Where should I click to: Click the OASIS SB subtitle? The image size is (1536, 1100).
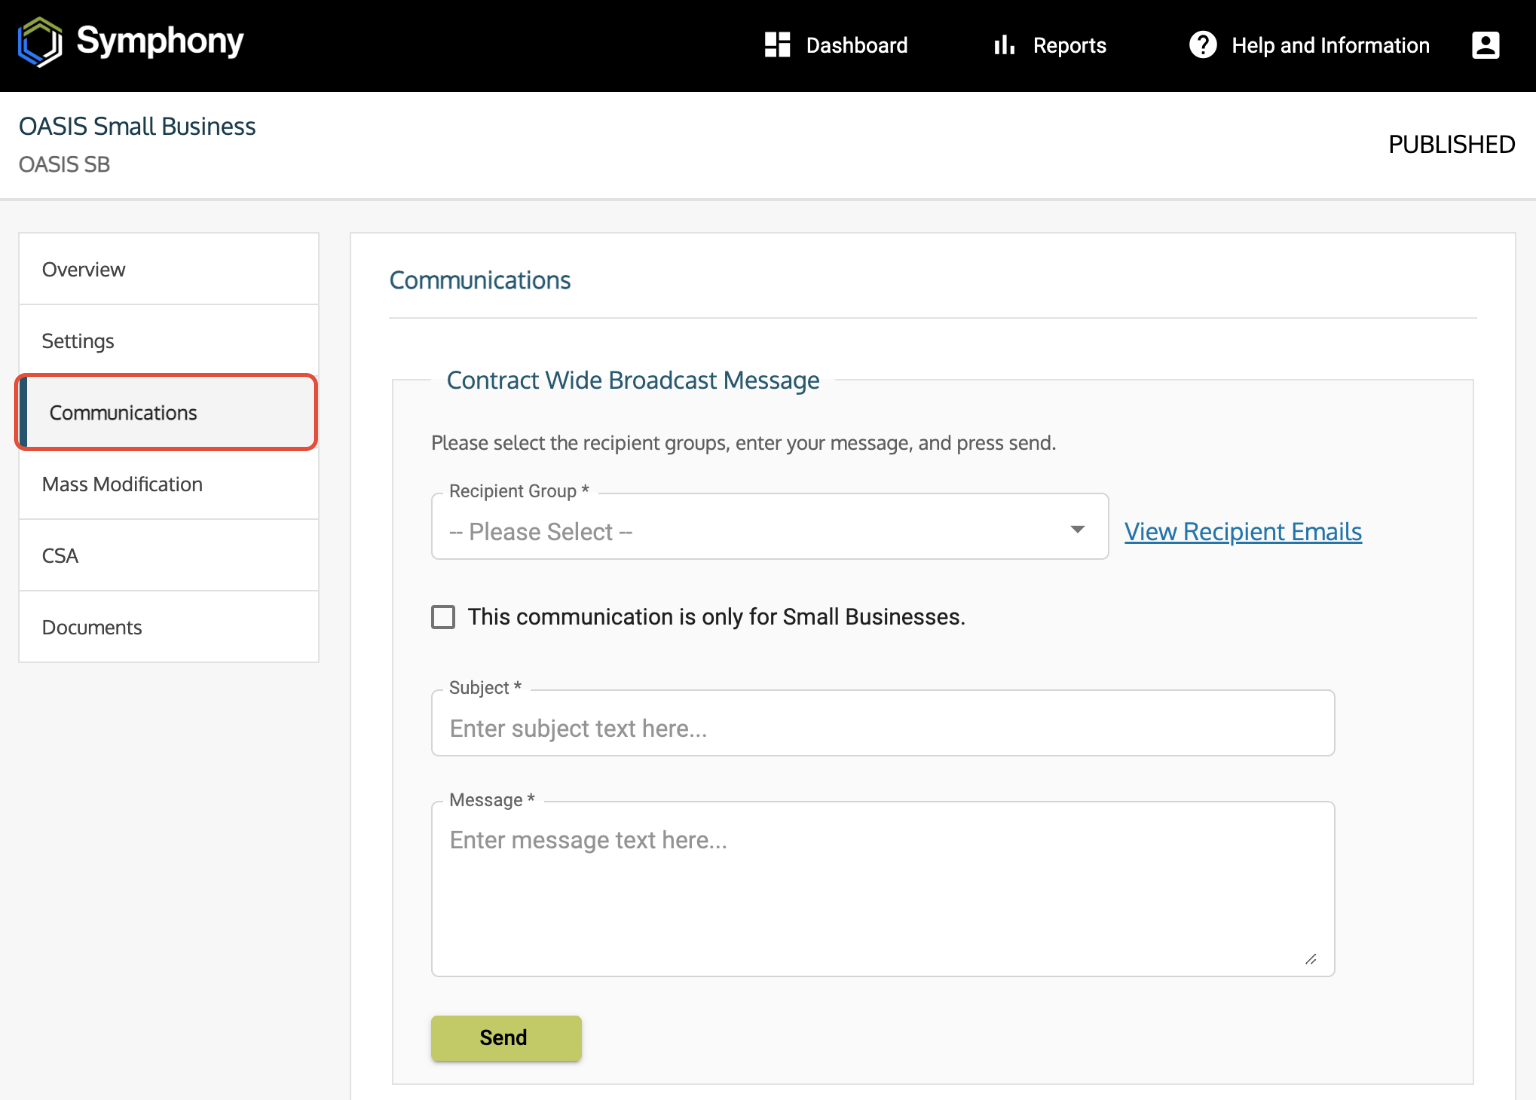[64, 164]
